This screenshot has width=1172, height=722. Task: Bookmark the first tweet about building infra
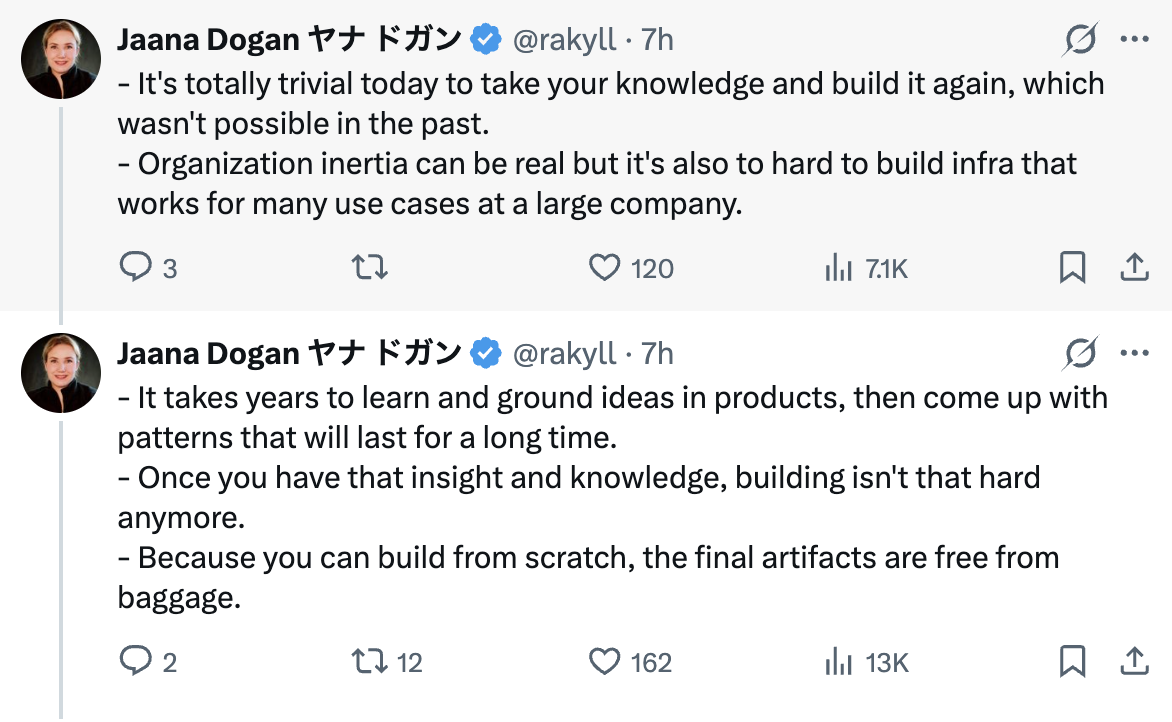[x=1072, y=268]
